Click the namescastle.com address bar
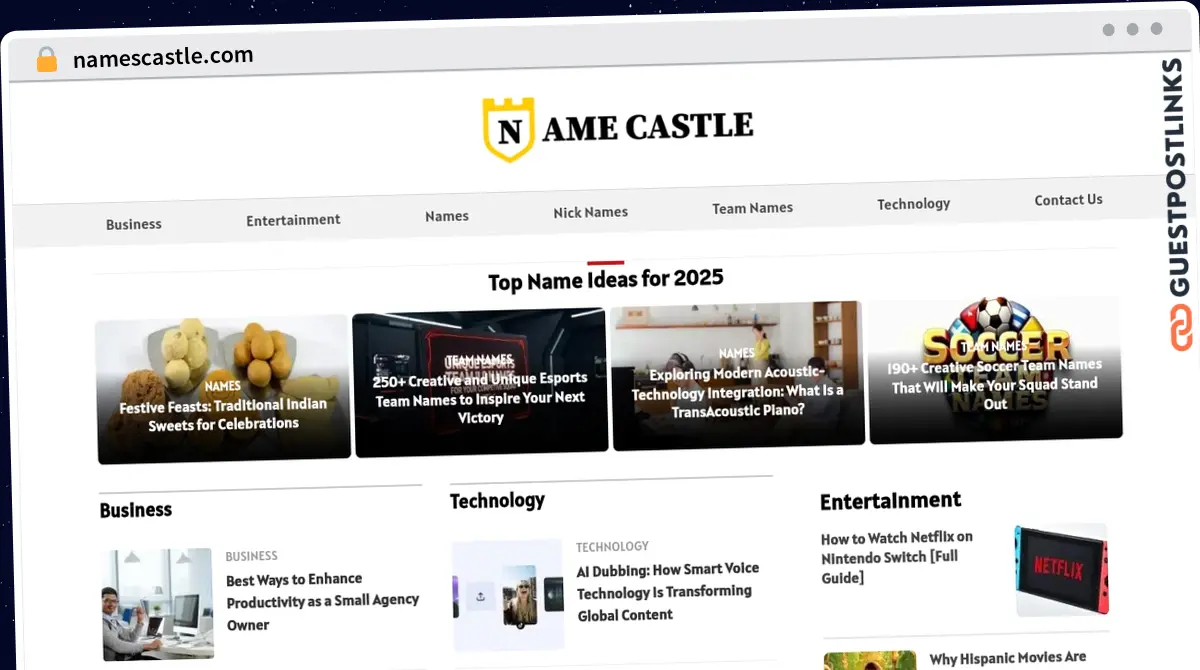Viewport: 1200px width, 670px height. (x=163, y=56)
